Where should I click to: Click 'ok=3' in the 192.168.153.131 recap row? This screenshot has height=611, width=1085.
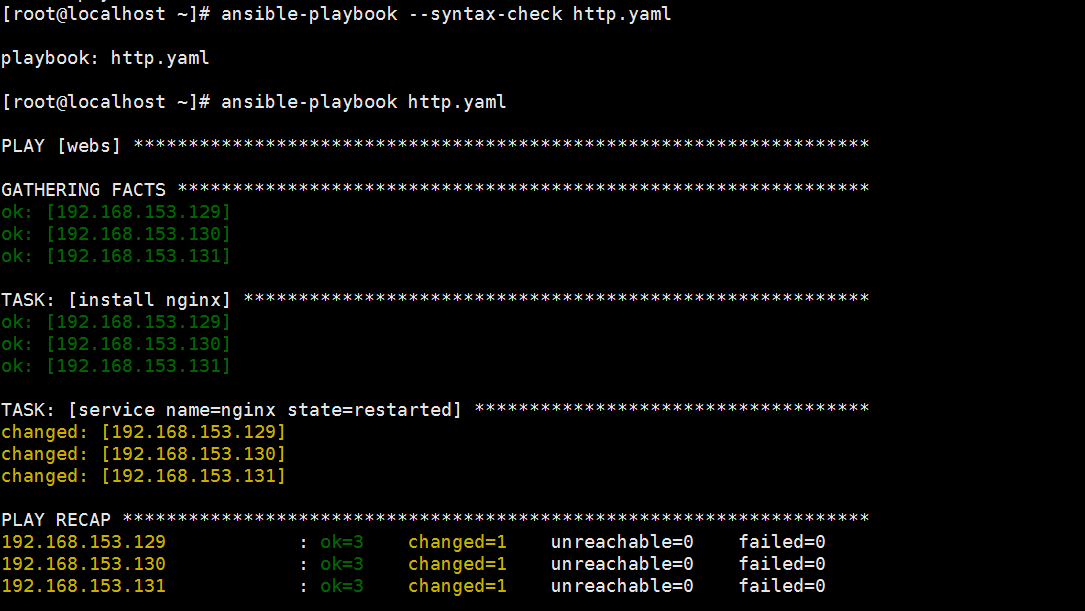(342, 586)
